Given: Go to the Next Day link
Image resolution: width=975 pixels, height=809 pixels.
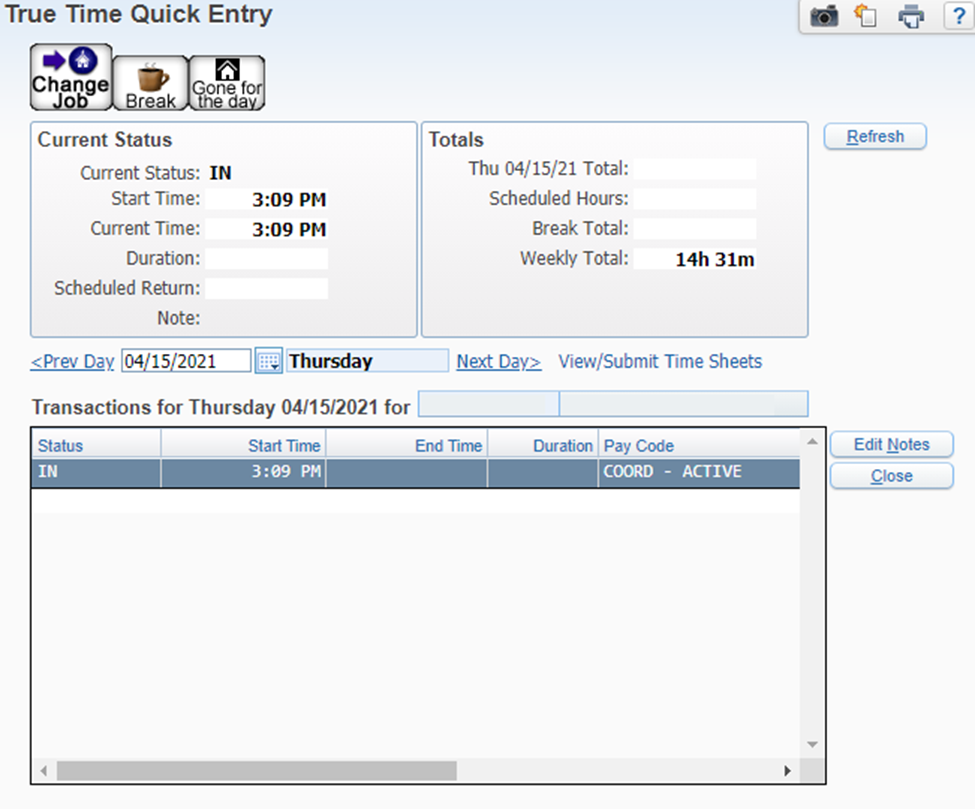Looking at the screenshot, I should point(499,361).
